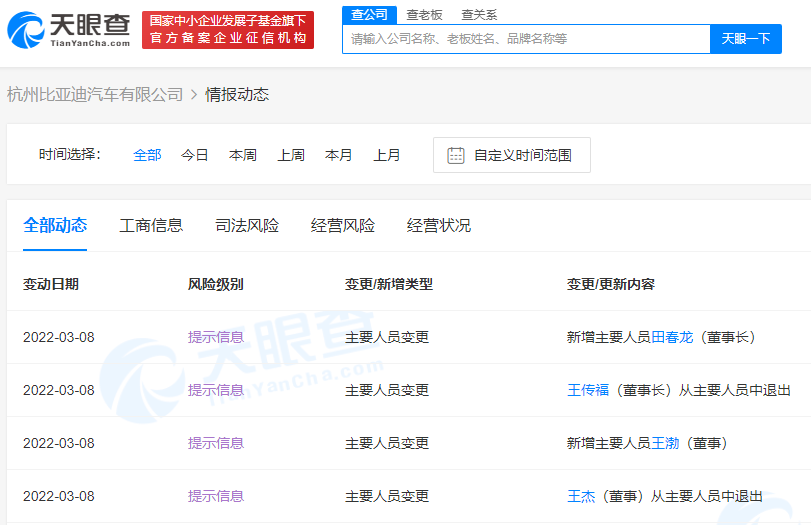
Task: Click the date 2022-03-08 in the 王杰 row
Action: point(59,496)
